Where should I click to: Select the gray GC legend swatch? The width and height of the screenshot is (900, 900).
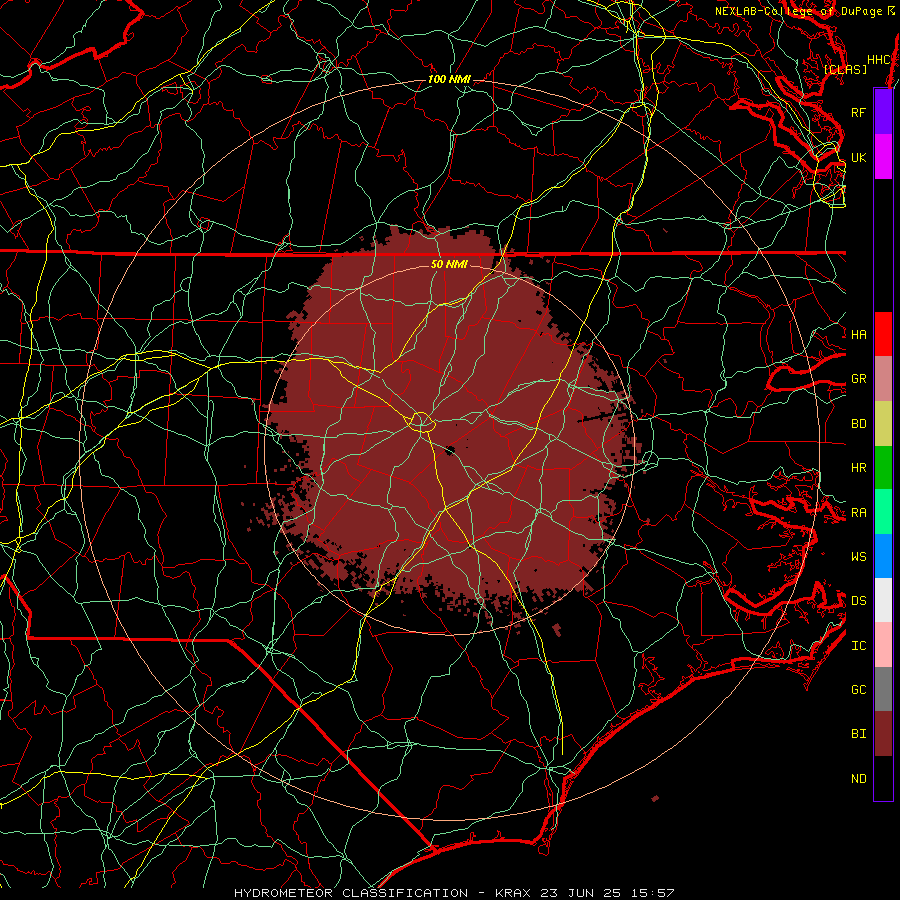(883, 689)
